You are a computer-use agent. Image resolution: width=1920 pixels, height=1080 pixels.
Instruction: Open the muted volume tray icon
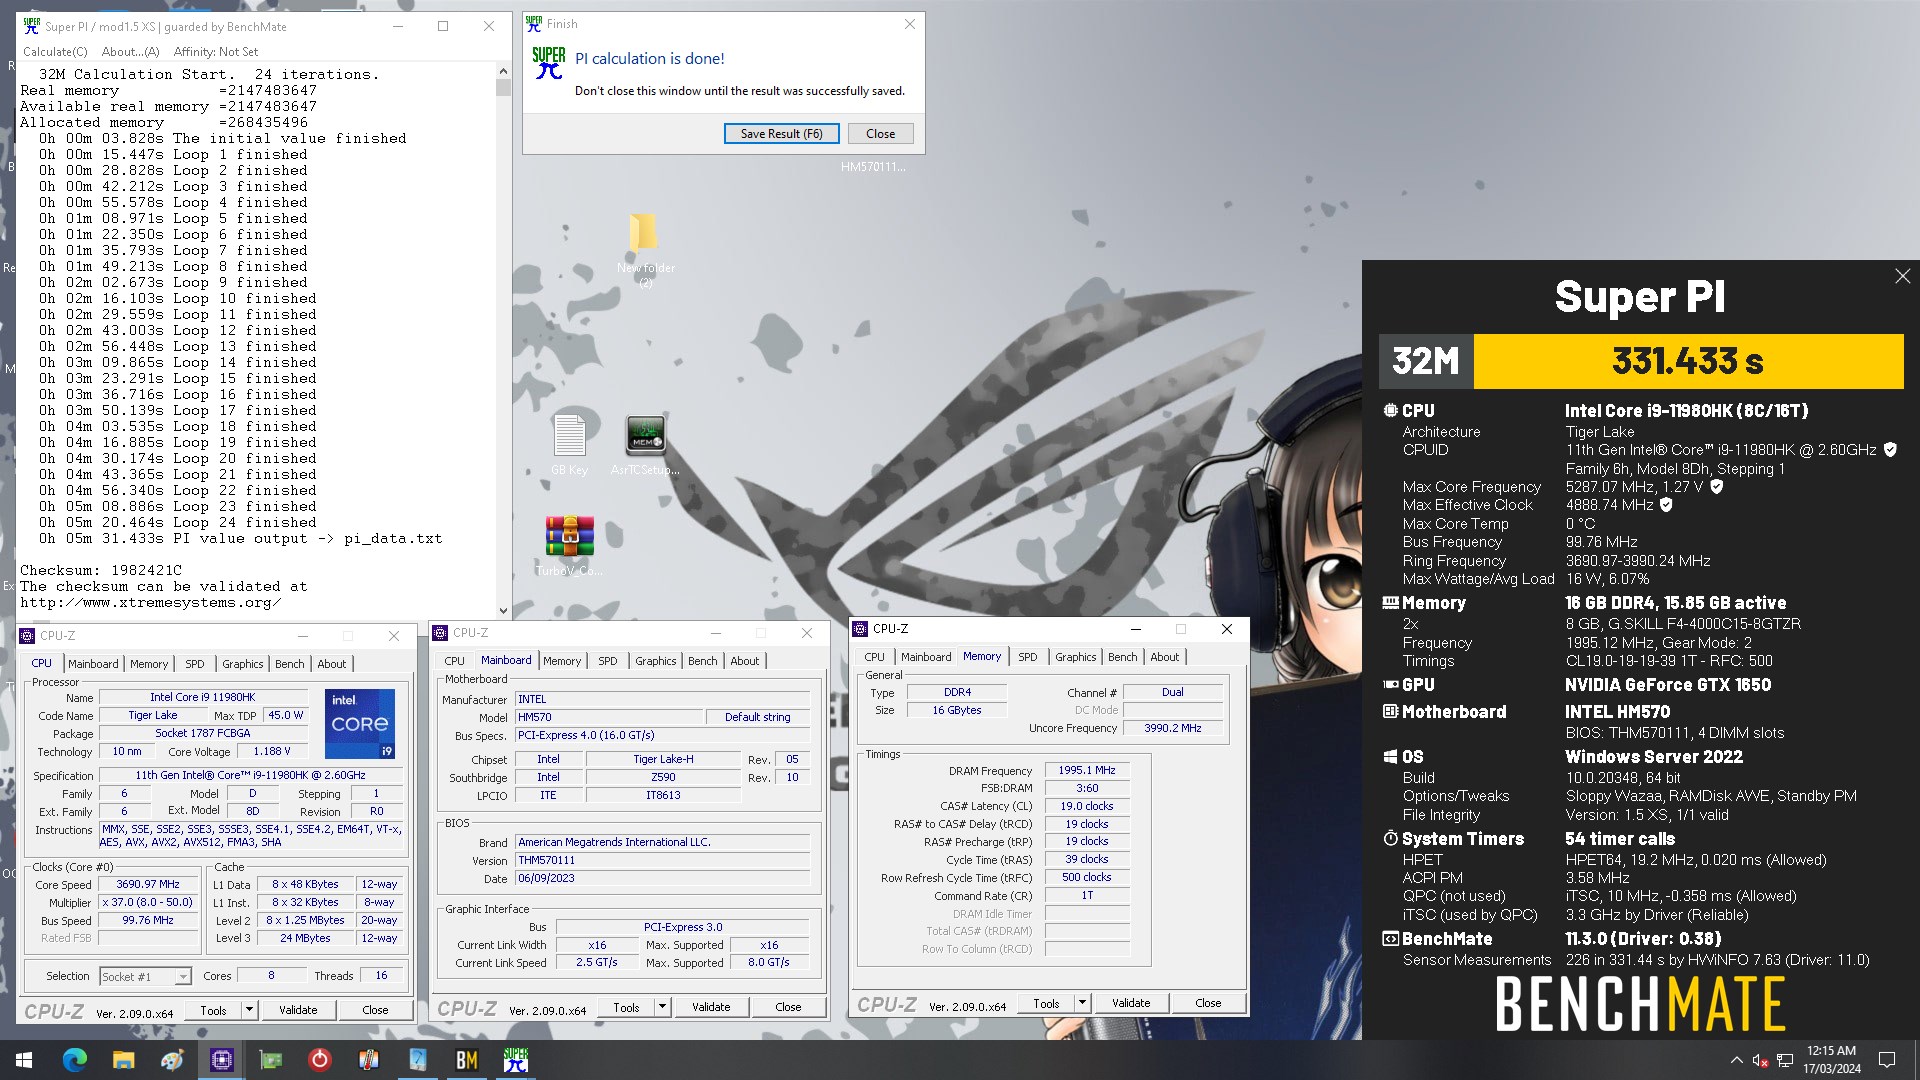1760,1060
